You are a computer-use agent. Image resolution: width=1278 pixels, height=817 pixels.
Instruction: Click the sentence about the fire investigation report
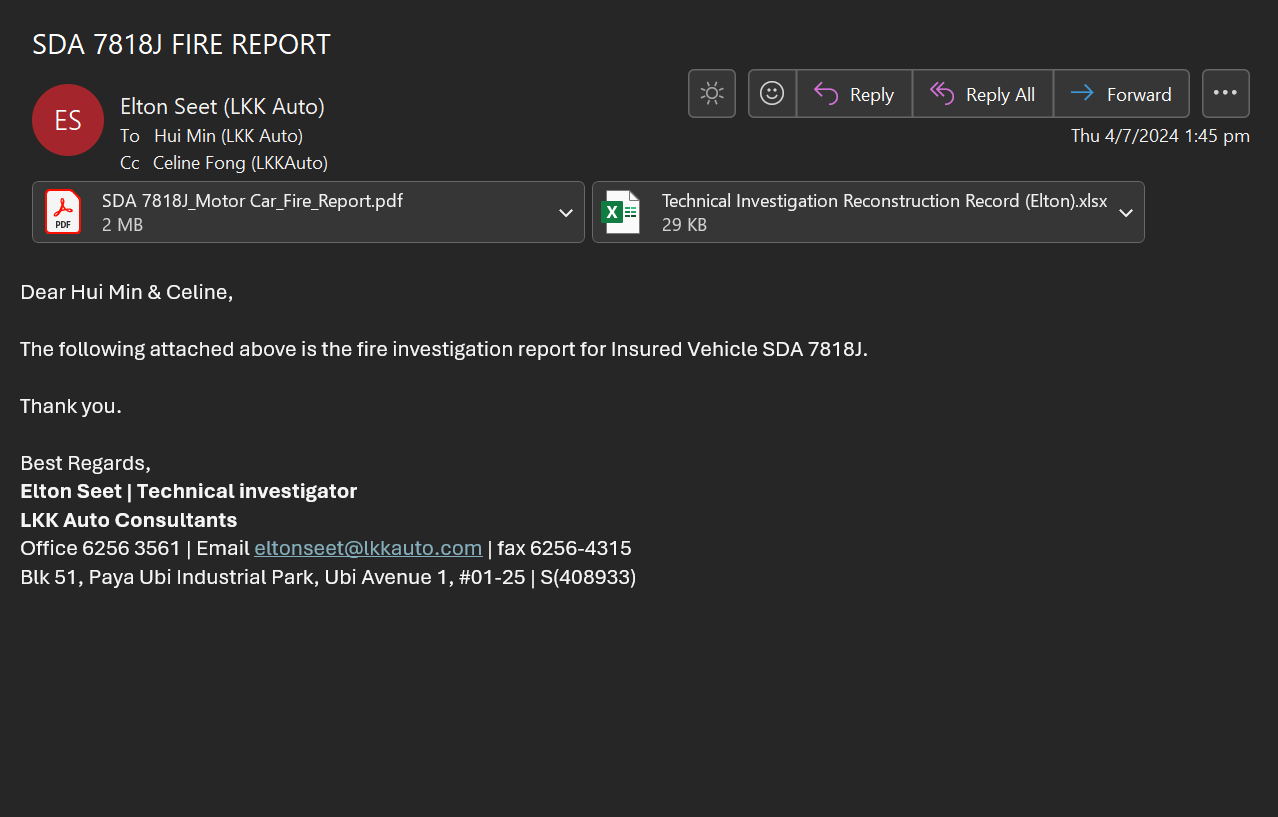point(443,350)
